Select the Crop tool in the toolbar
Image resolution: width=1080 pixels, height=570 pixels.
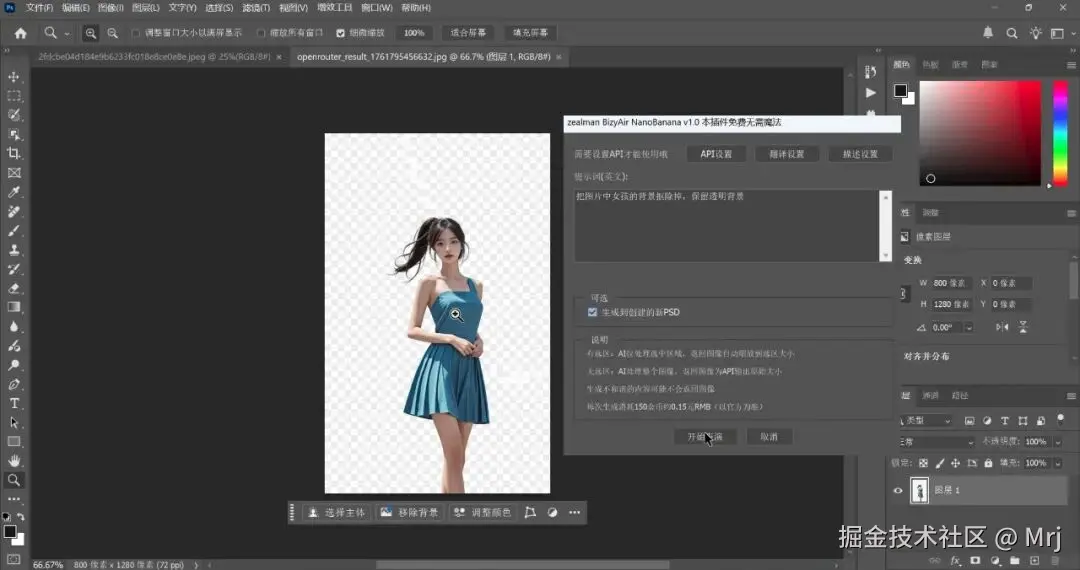14,153
